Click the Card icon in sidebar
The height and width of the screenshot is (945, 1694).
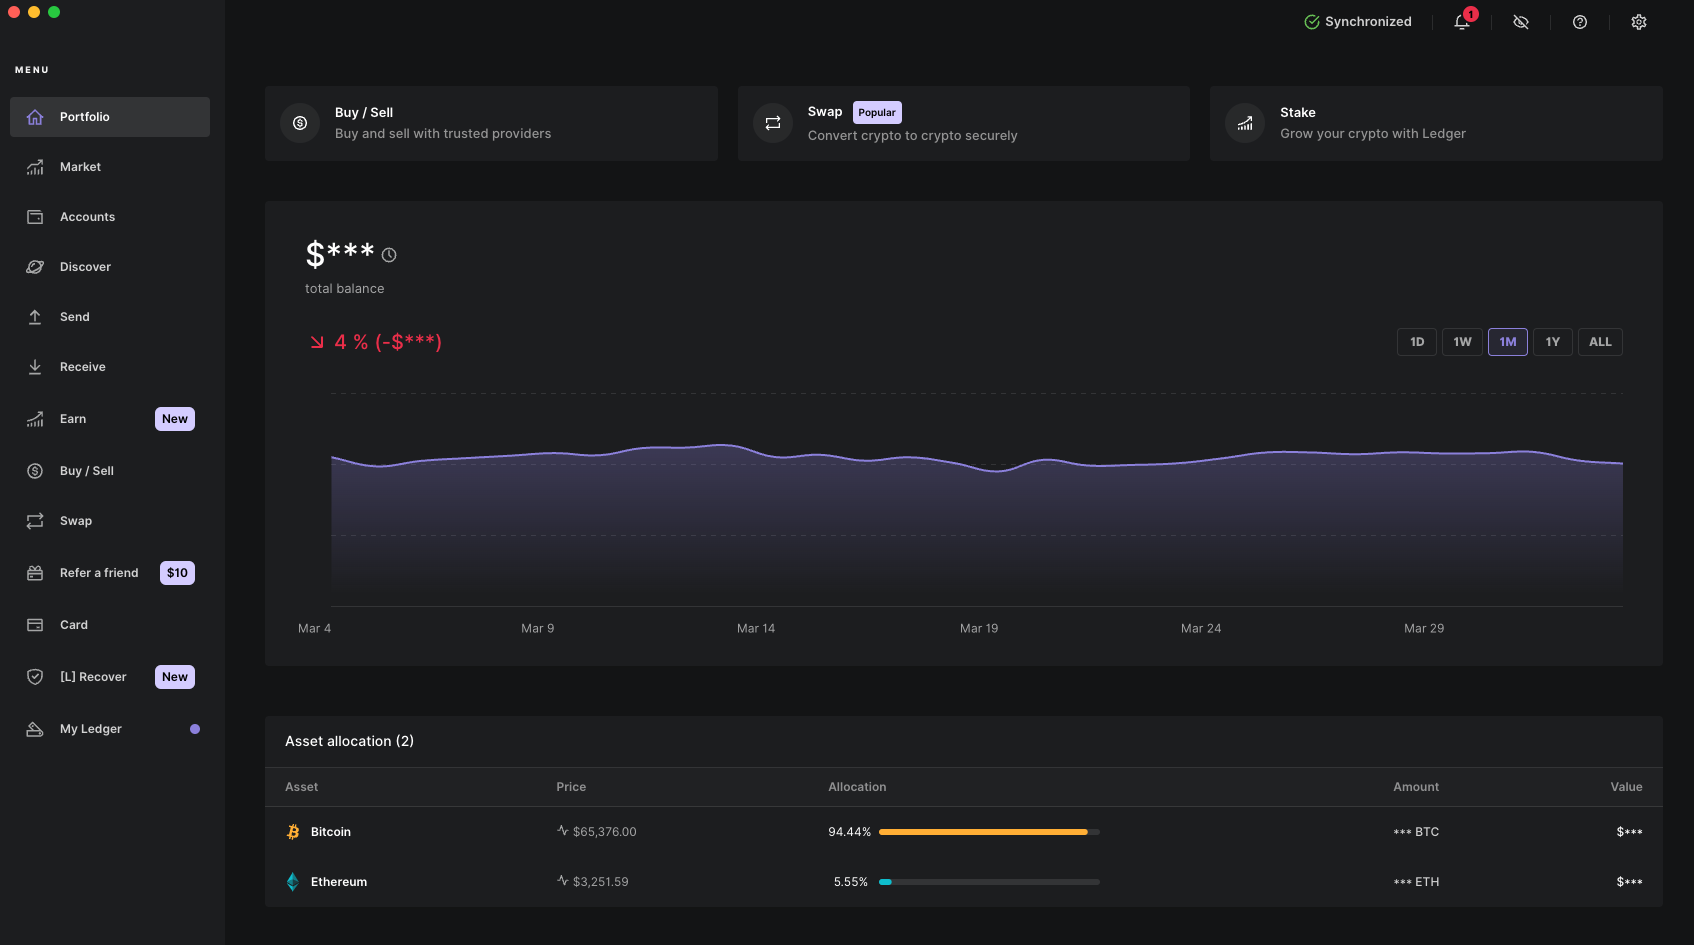click(35, 625)
